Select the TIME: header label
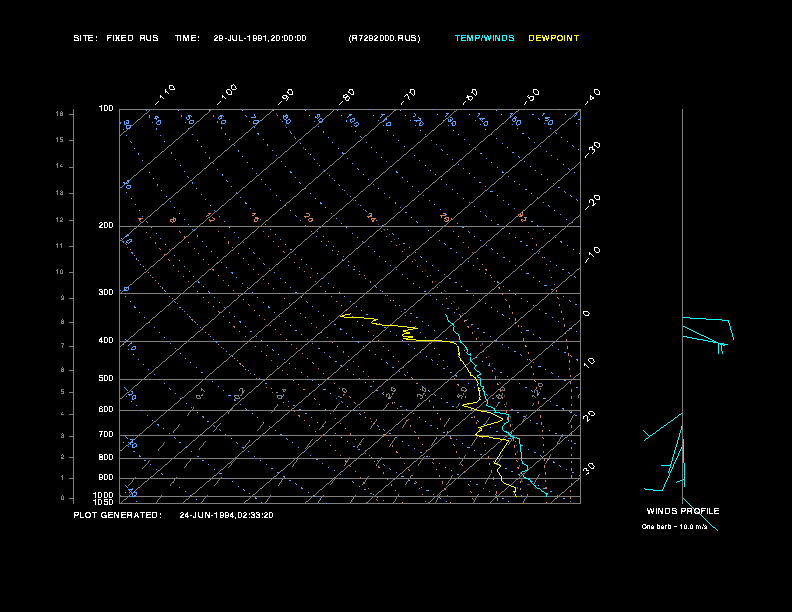792x612 pixels. click(187, 38)
